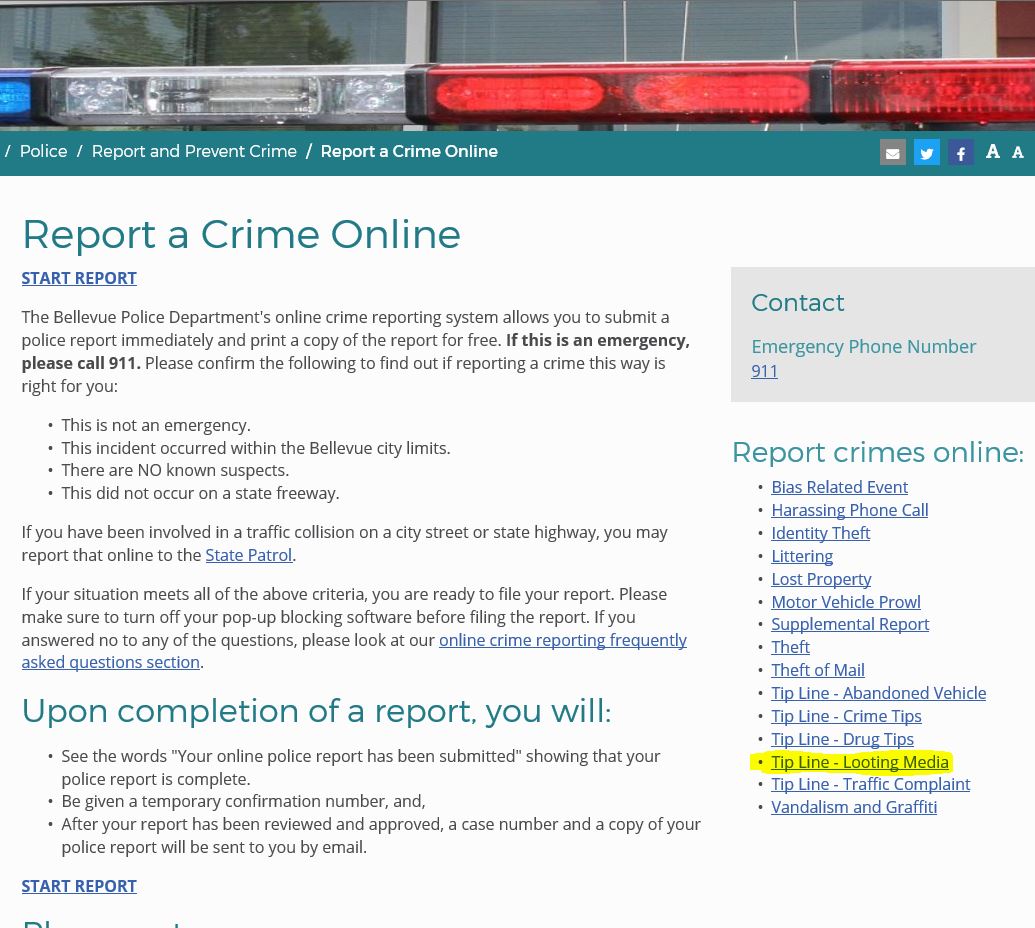Click the top START REPORT link
Image resolution: width=1035 pixels, height=928 pixels.
(x=79, y=278)
